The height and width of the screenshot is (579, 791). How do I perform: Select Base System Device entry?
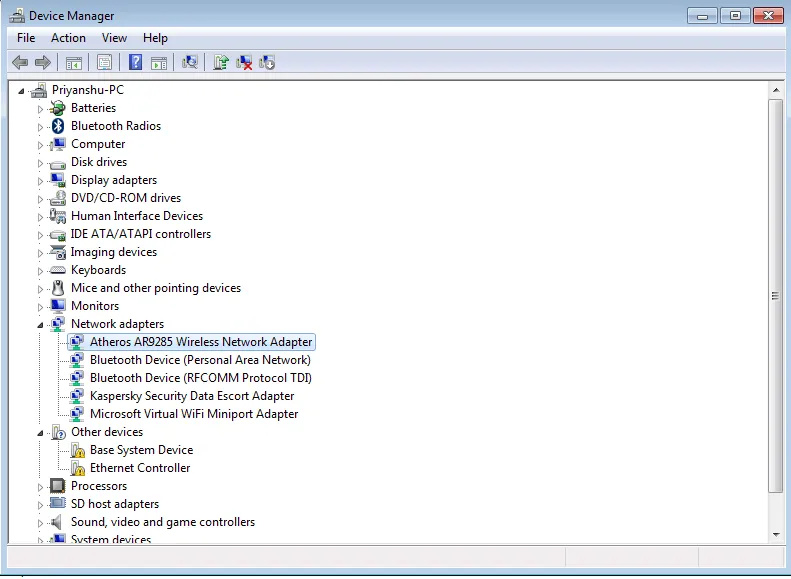141,450
